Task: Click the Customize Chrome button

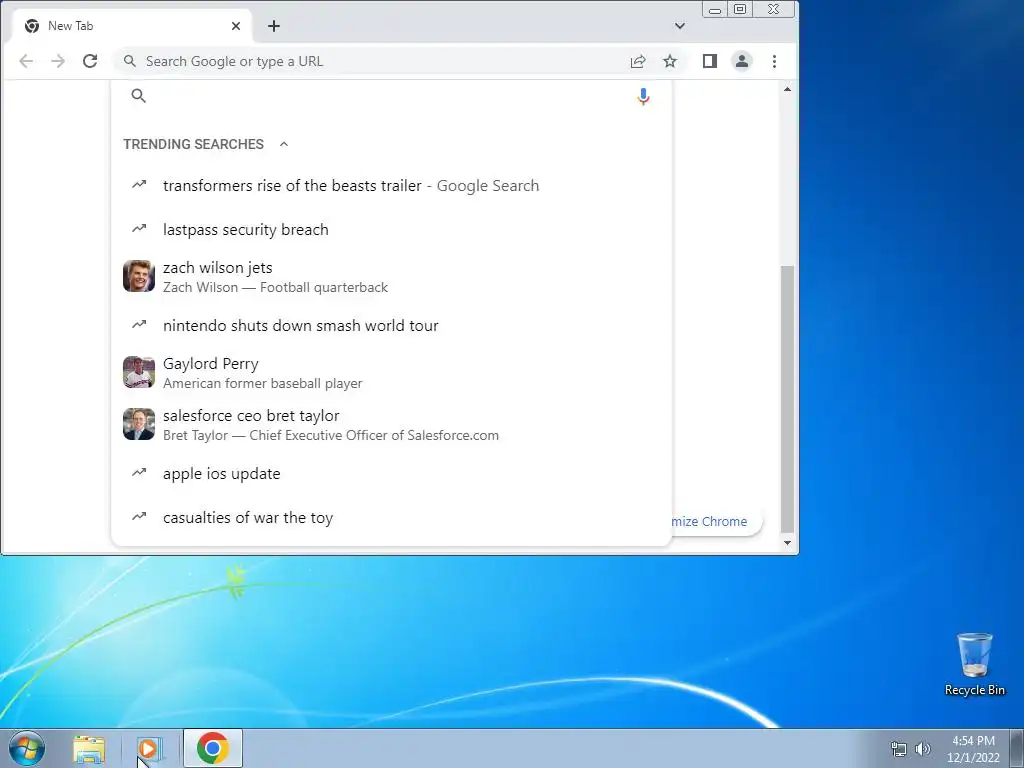Action: click(716, 522)
